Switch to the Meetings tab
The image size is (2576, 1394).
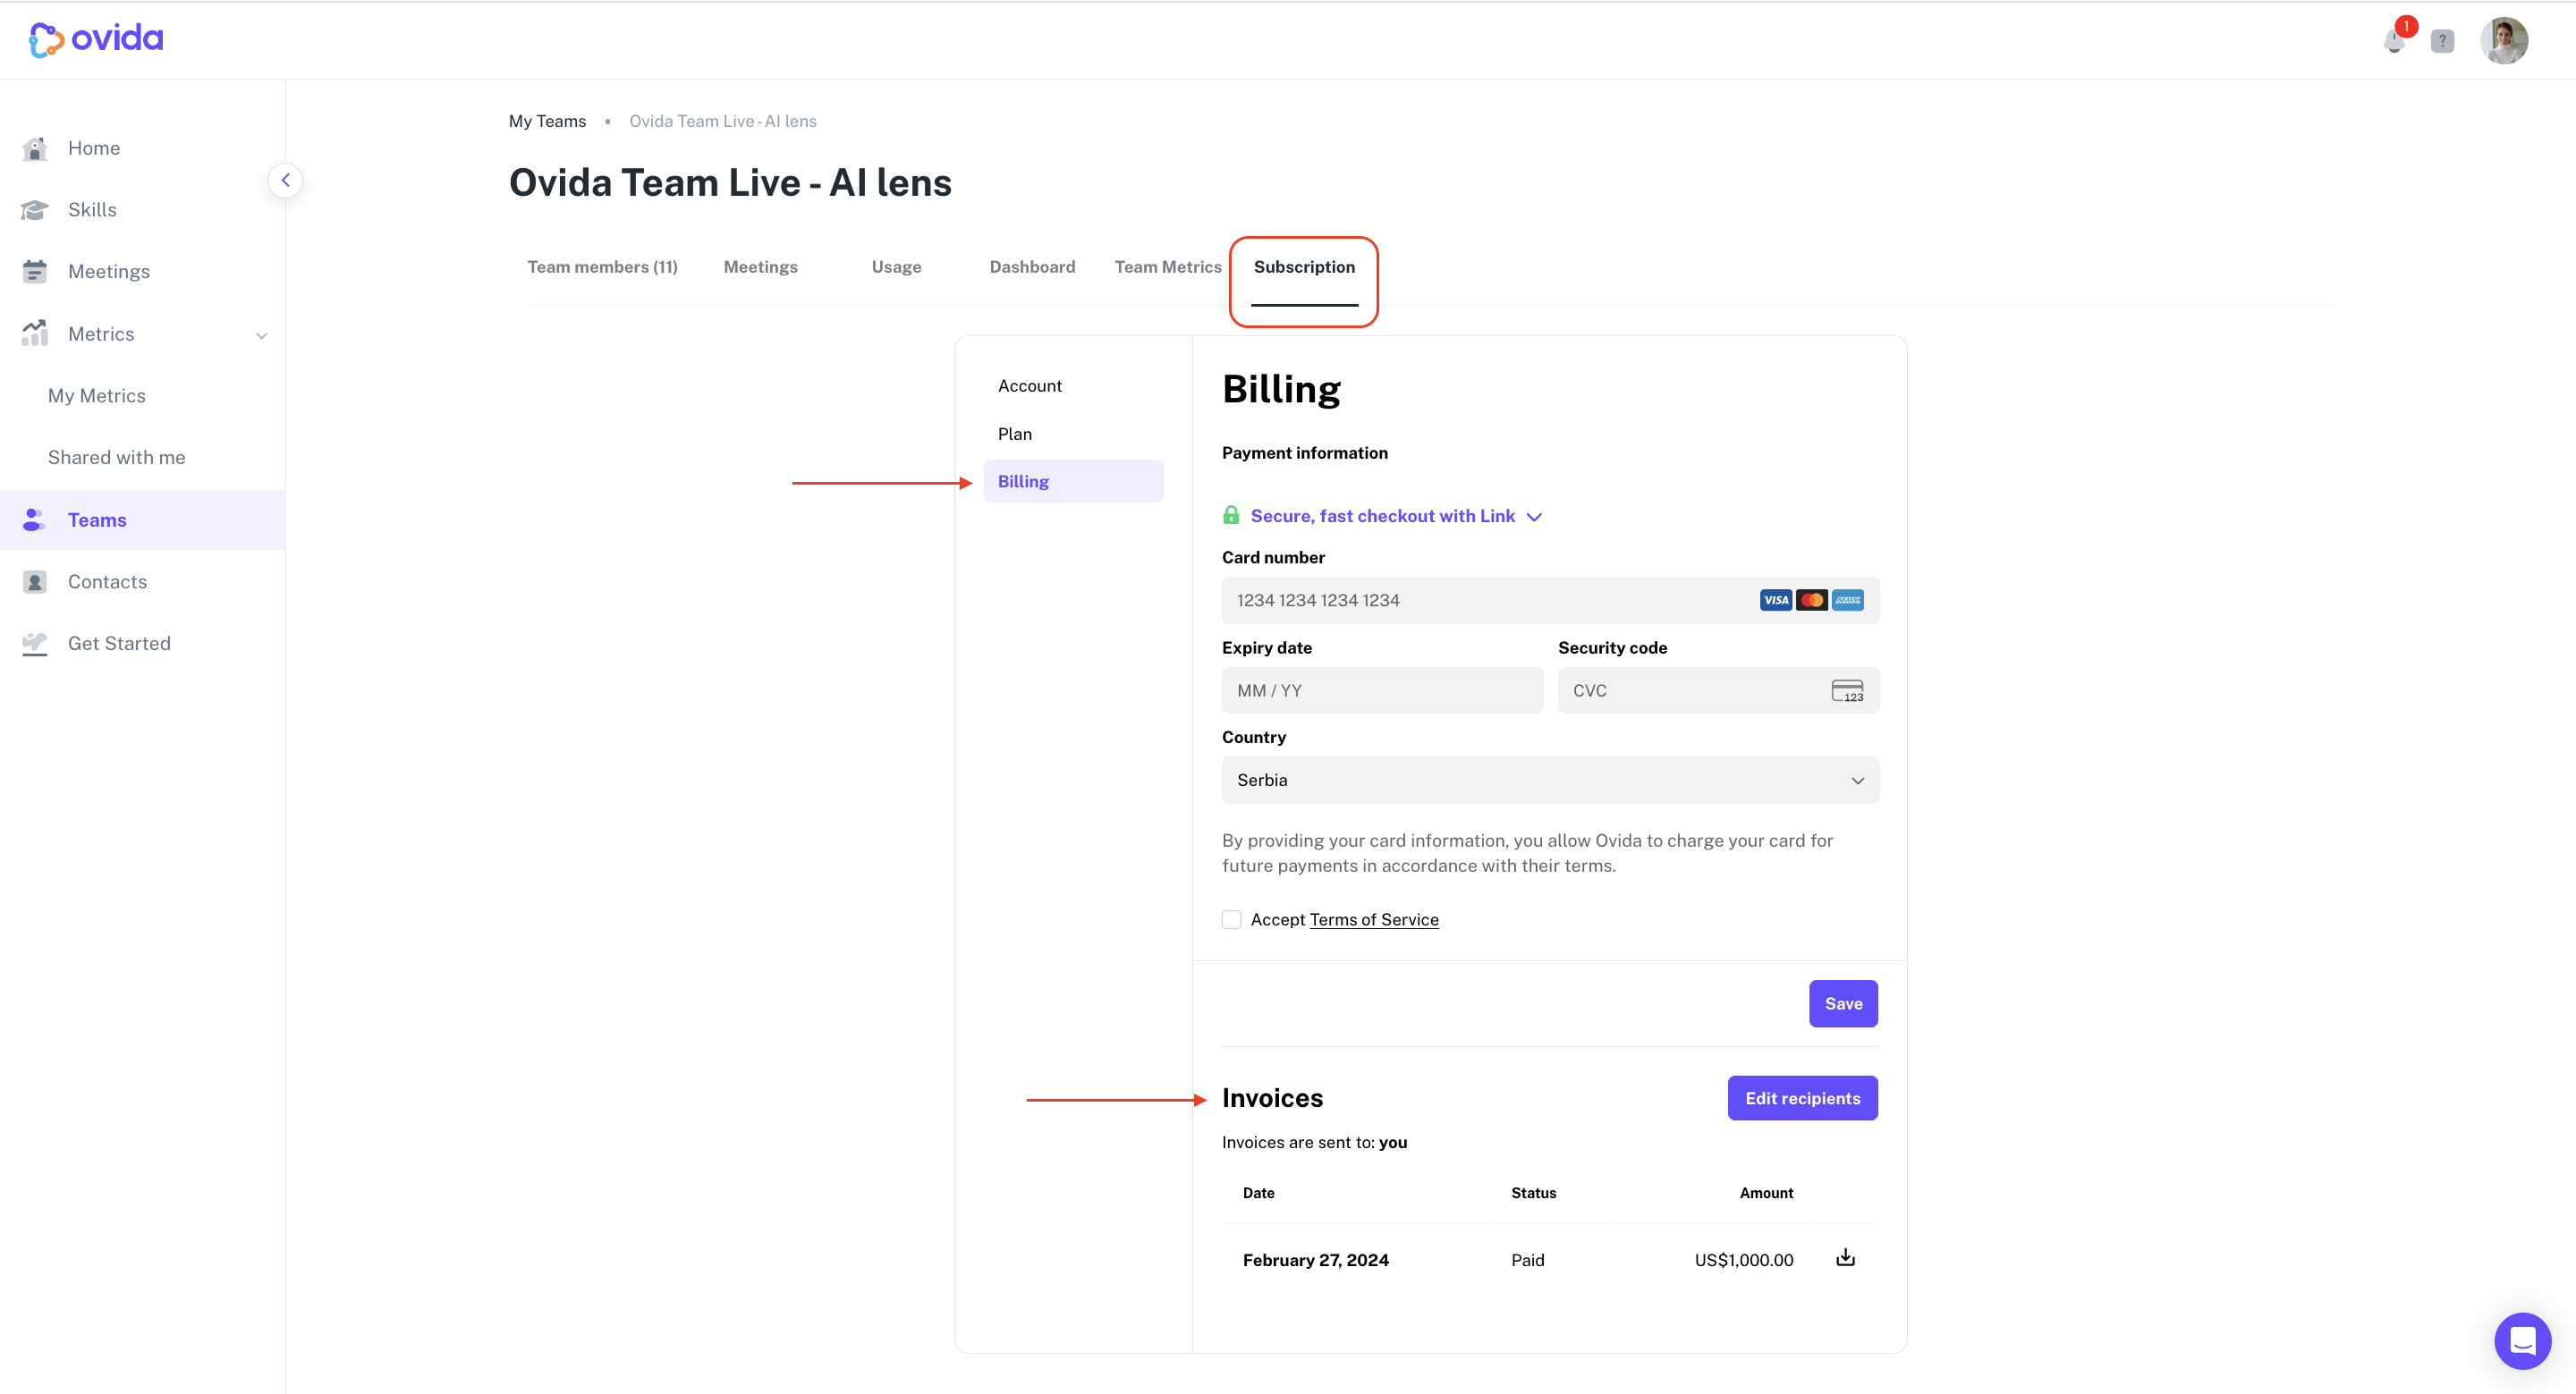click(760, 267)
